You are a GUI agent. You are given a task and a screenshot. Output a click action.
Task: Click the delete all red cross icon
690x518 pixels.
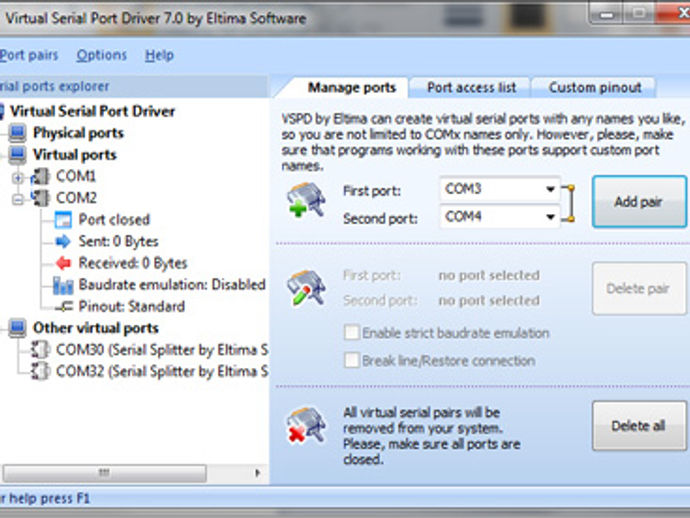(306, 425)
